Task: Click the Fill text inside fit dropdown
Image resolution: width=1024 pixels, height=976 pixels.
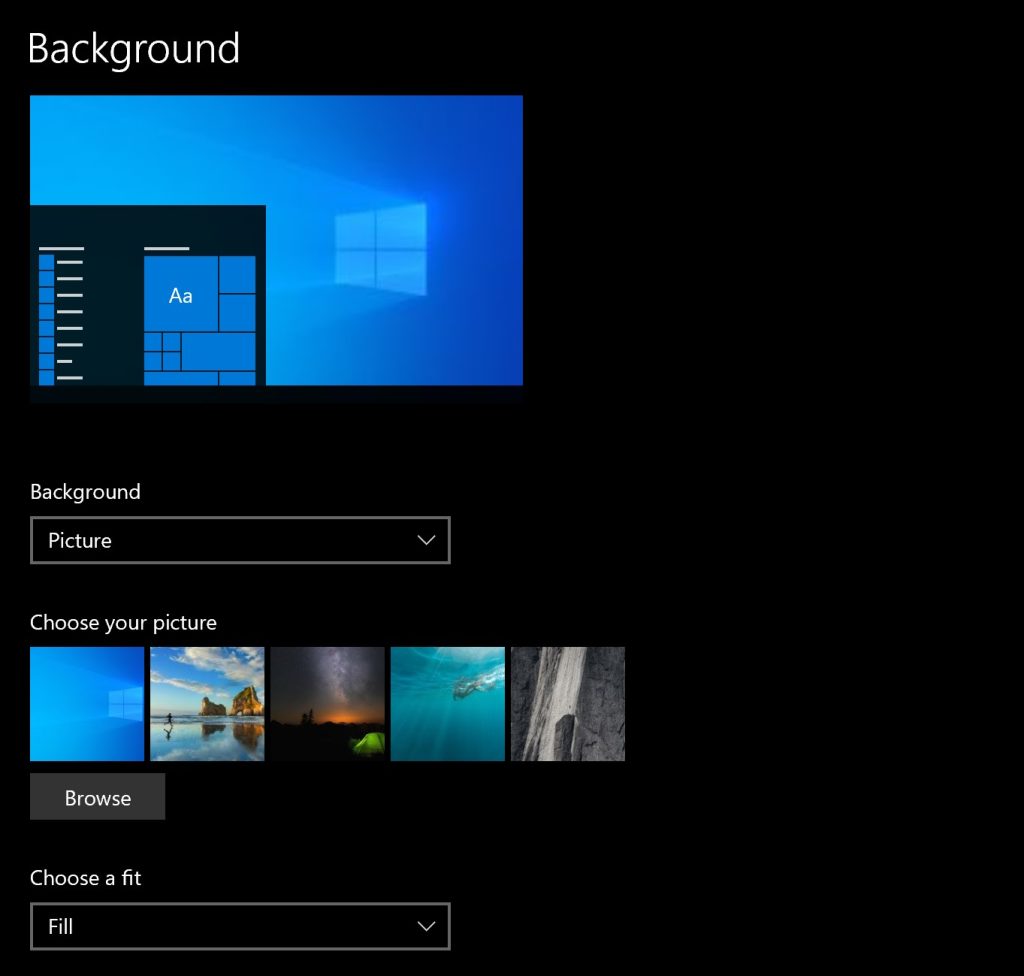Action: [x=61, y=926]
